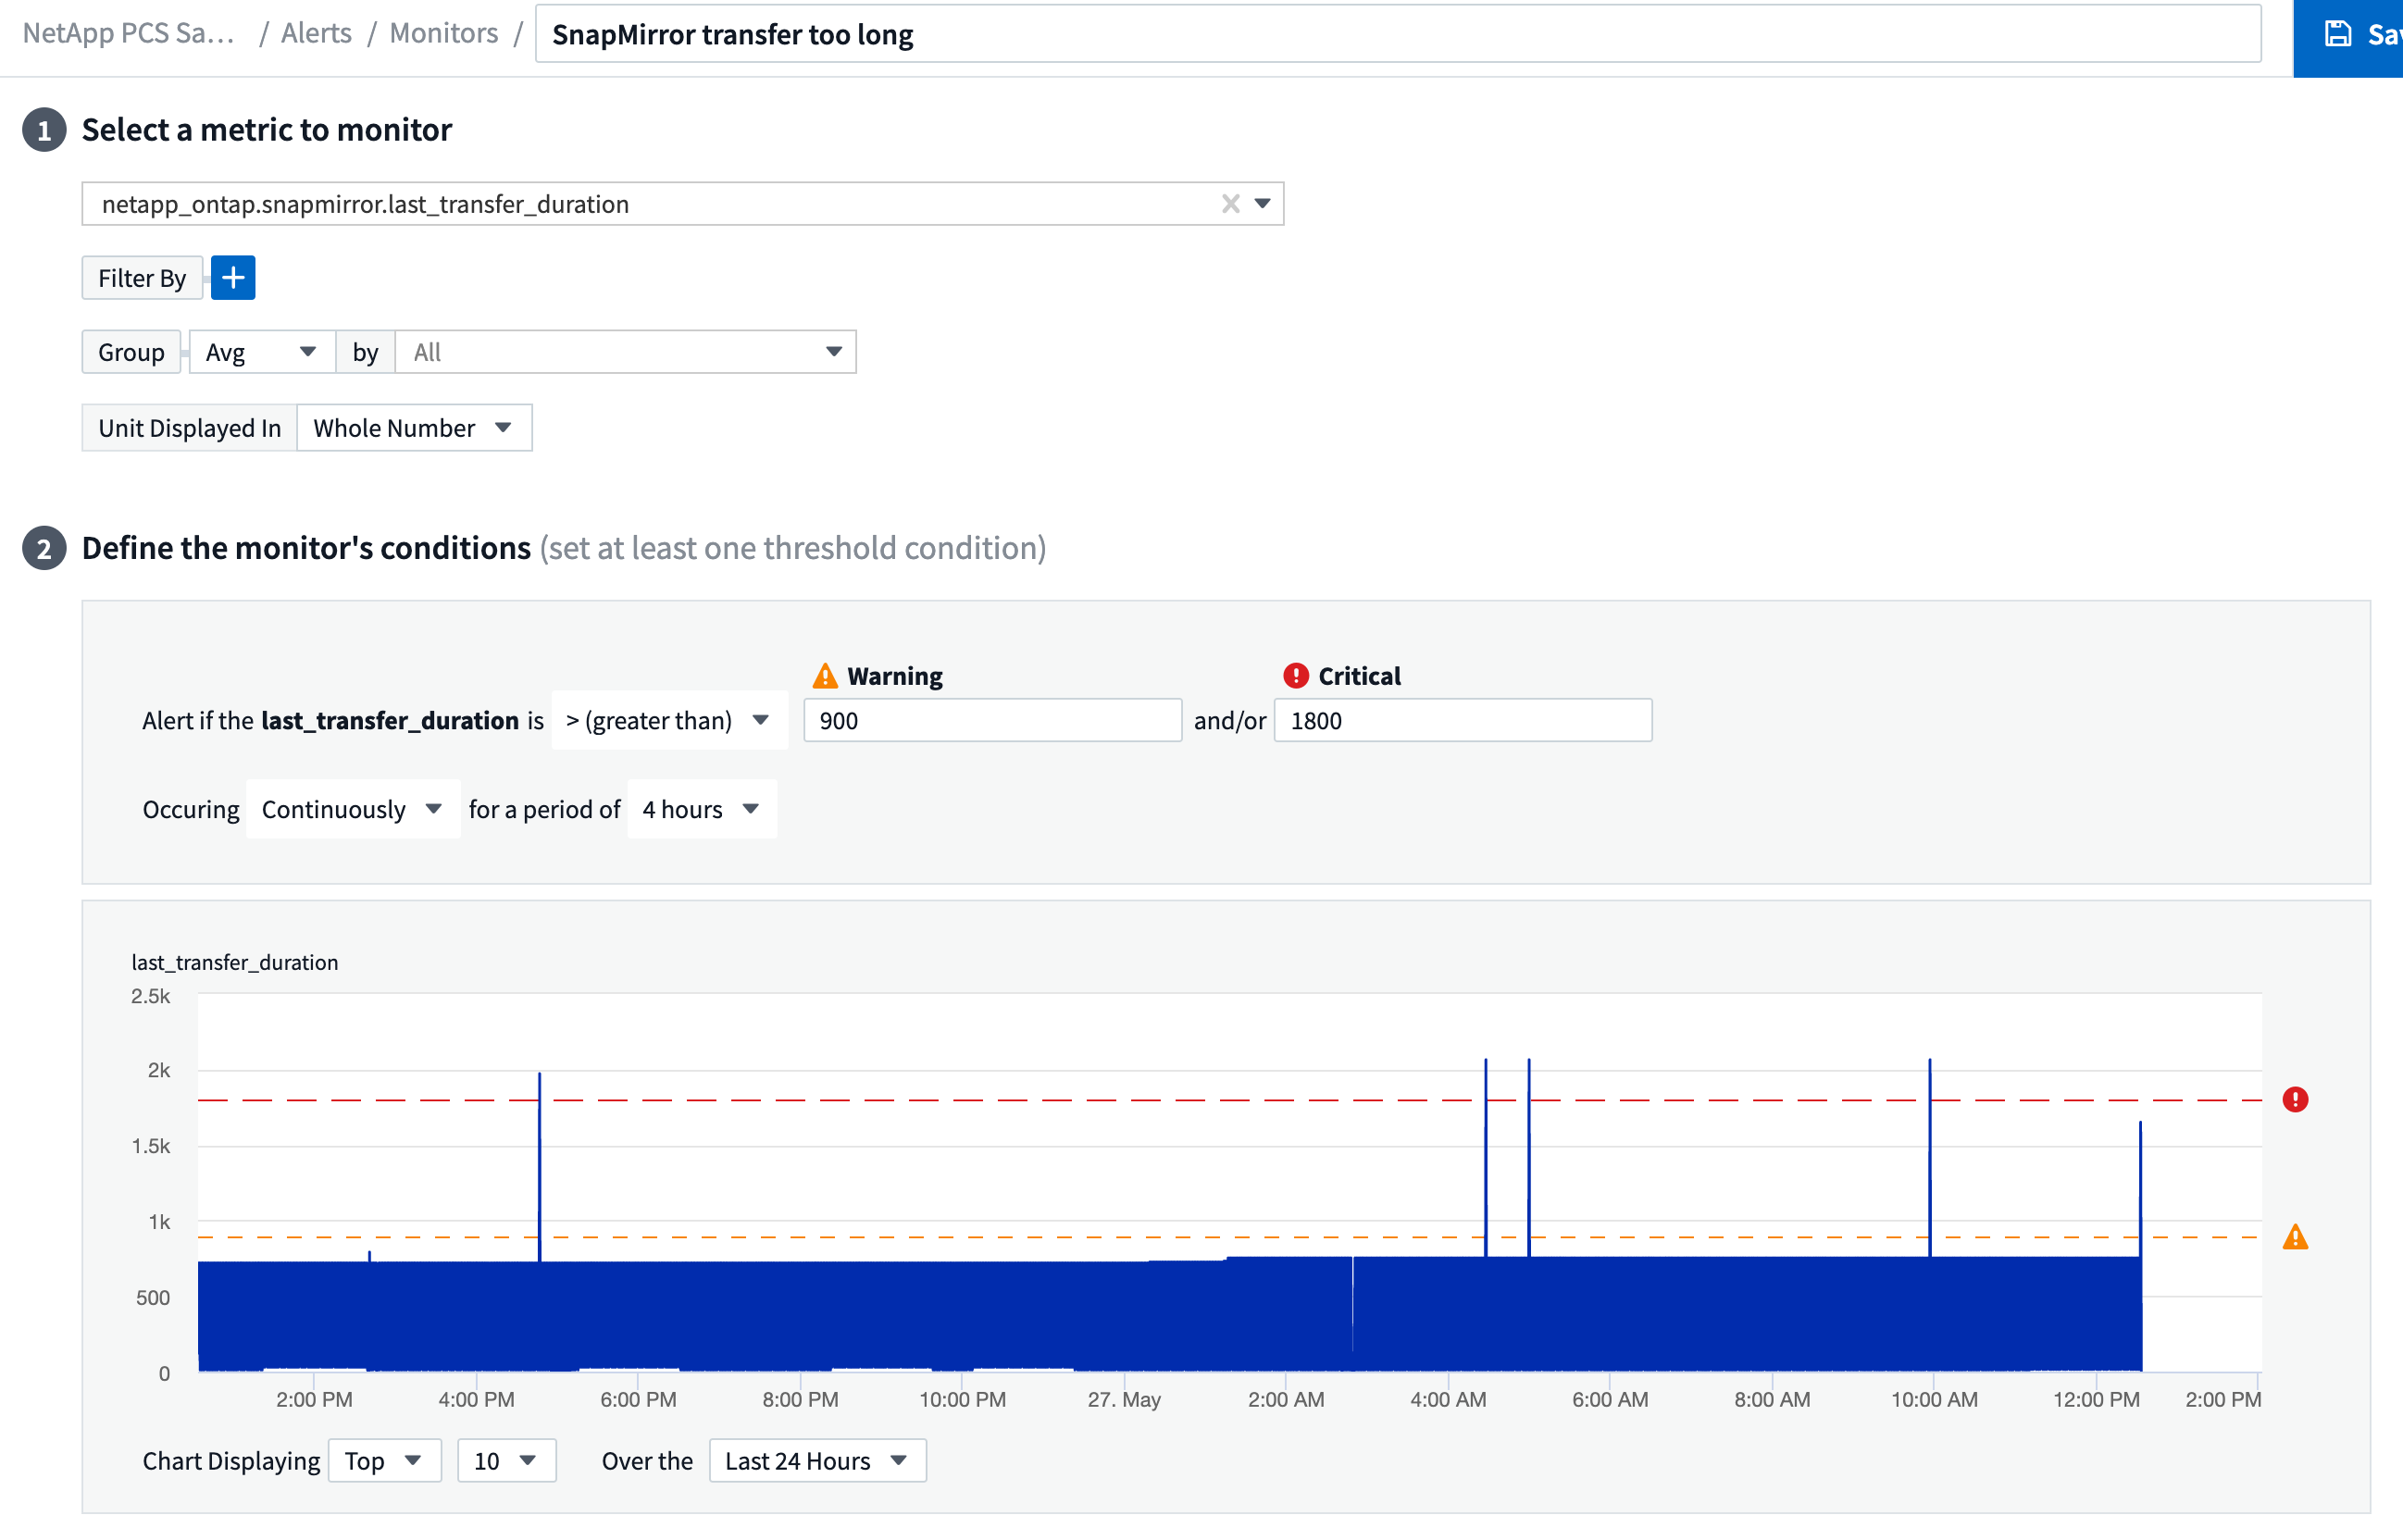Click the Warning triangle icon

[x=823, y=674]
